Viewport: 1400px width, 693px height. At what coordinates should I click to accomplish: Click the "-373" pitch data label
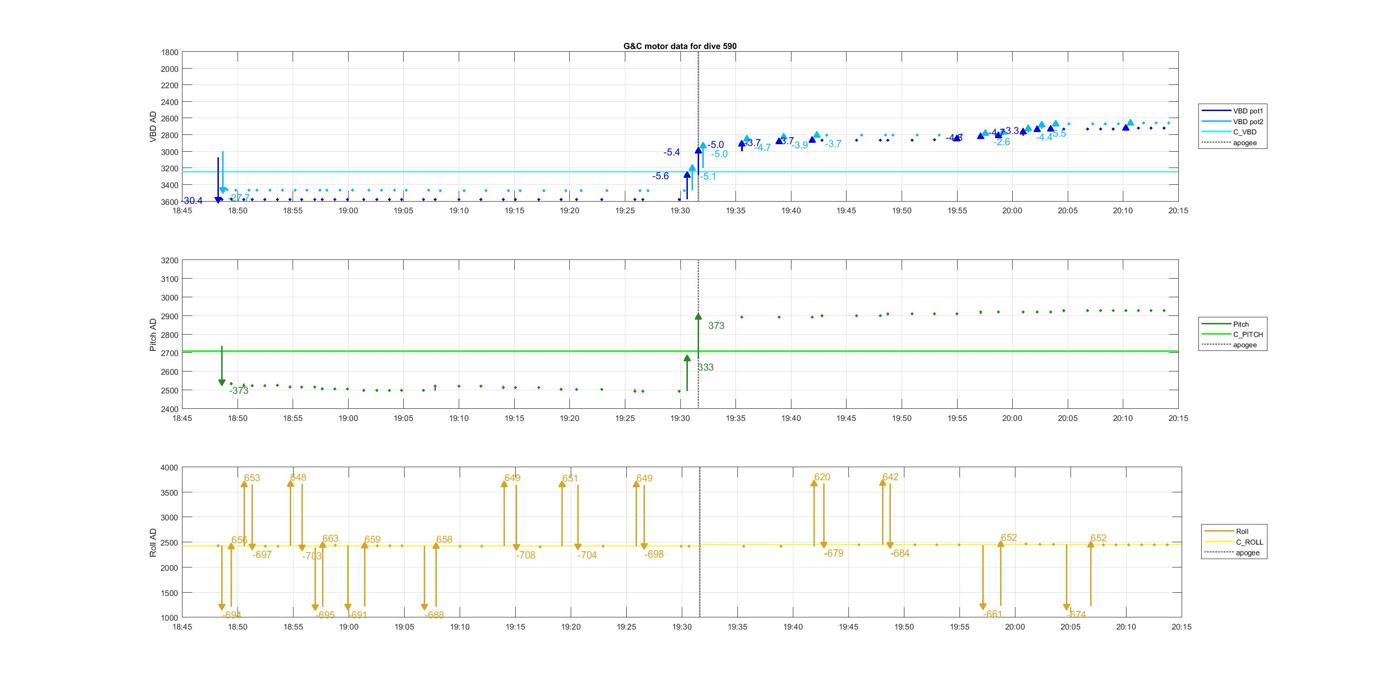239,391
